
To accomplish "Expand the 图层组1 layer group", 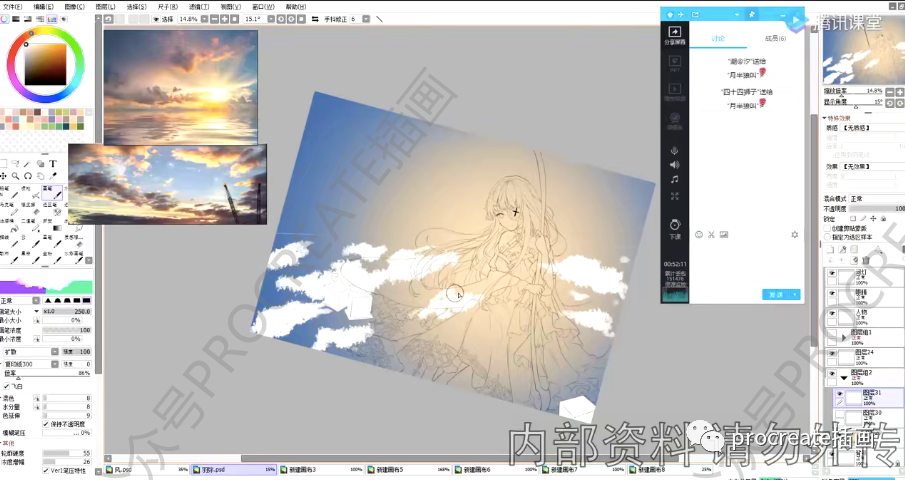I will click(x=844, y=338).
